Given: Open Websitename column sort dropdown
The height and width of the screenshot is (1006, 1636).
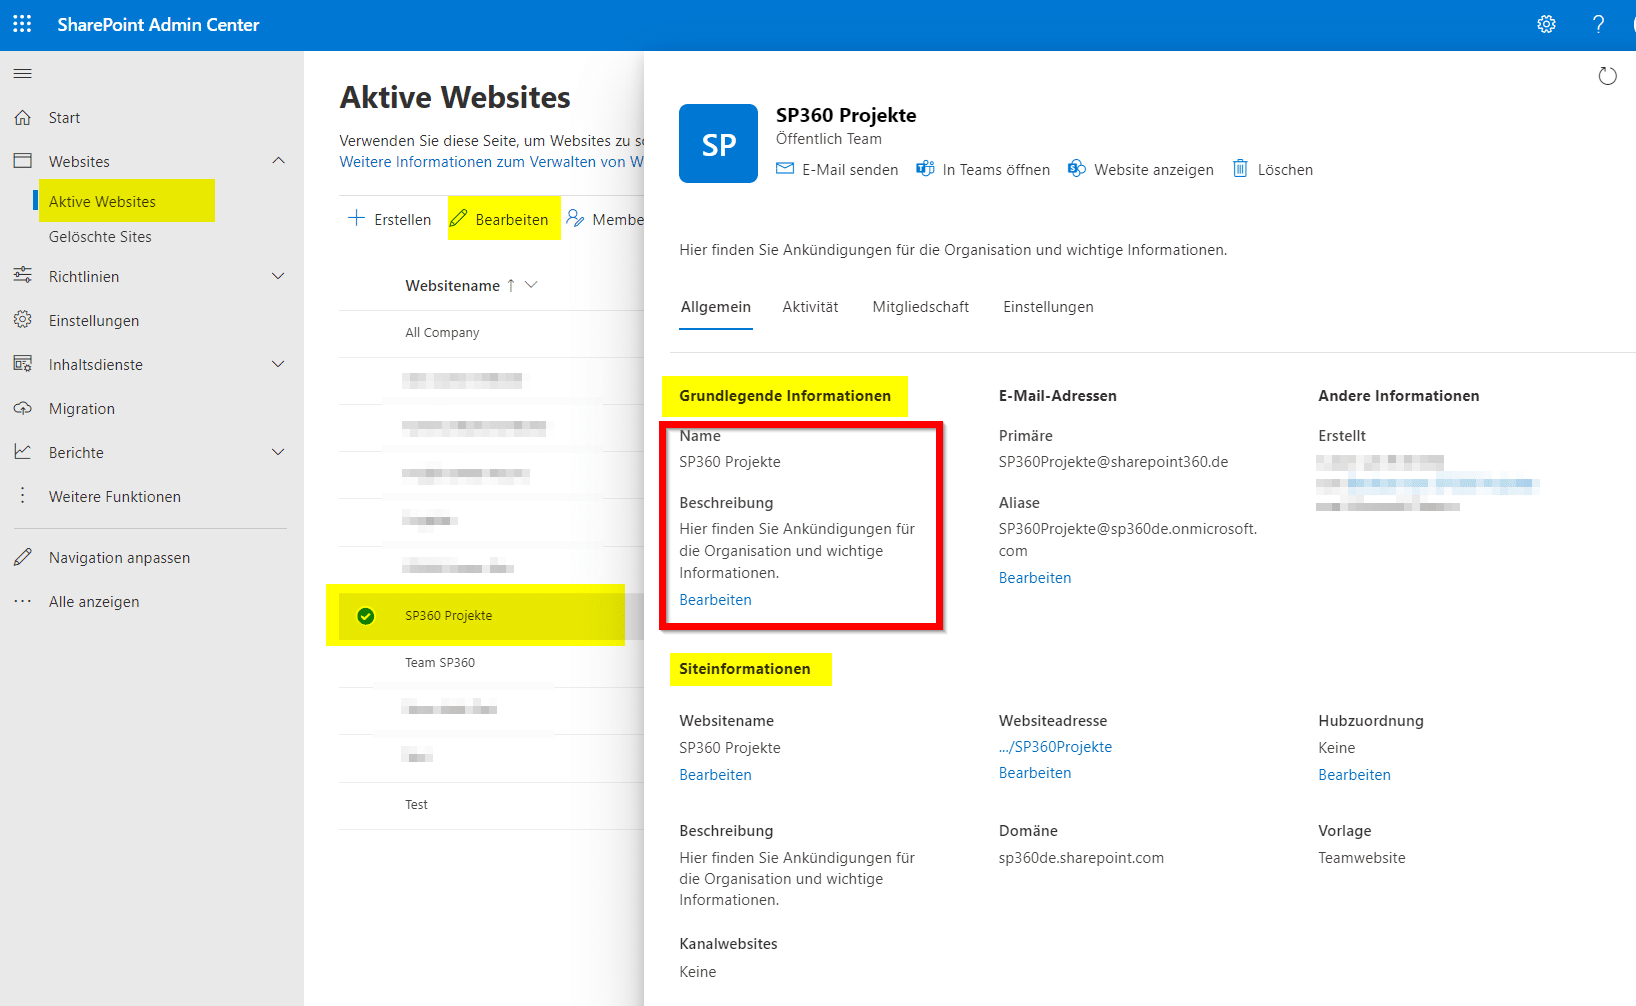Looking at the screenshot, I should click(x=531, y=285).
